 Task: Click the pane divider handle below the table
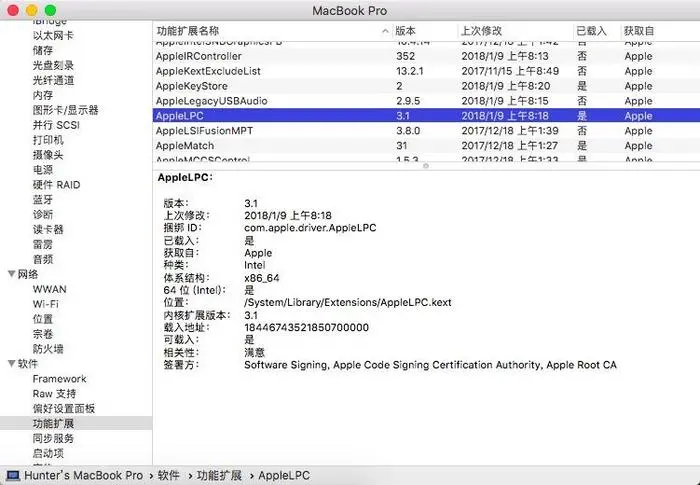[x=425, y=166]
